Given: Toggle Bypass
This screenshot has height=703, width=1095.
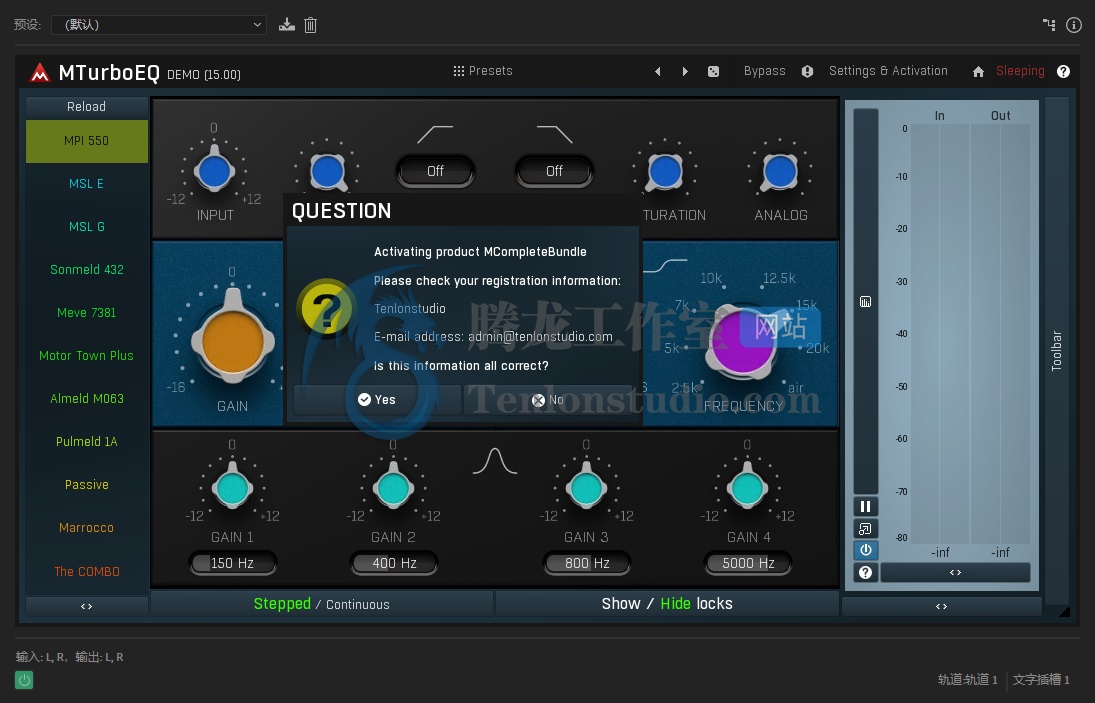Looking at the screenshot, I should coord(764,71).
